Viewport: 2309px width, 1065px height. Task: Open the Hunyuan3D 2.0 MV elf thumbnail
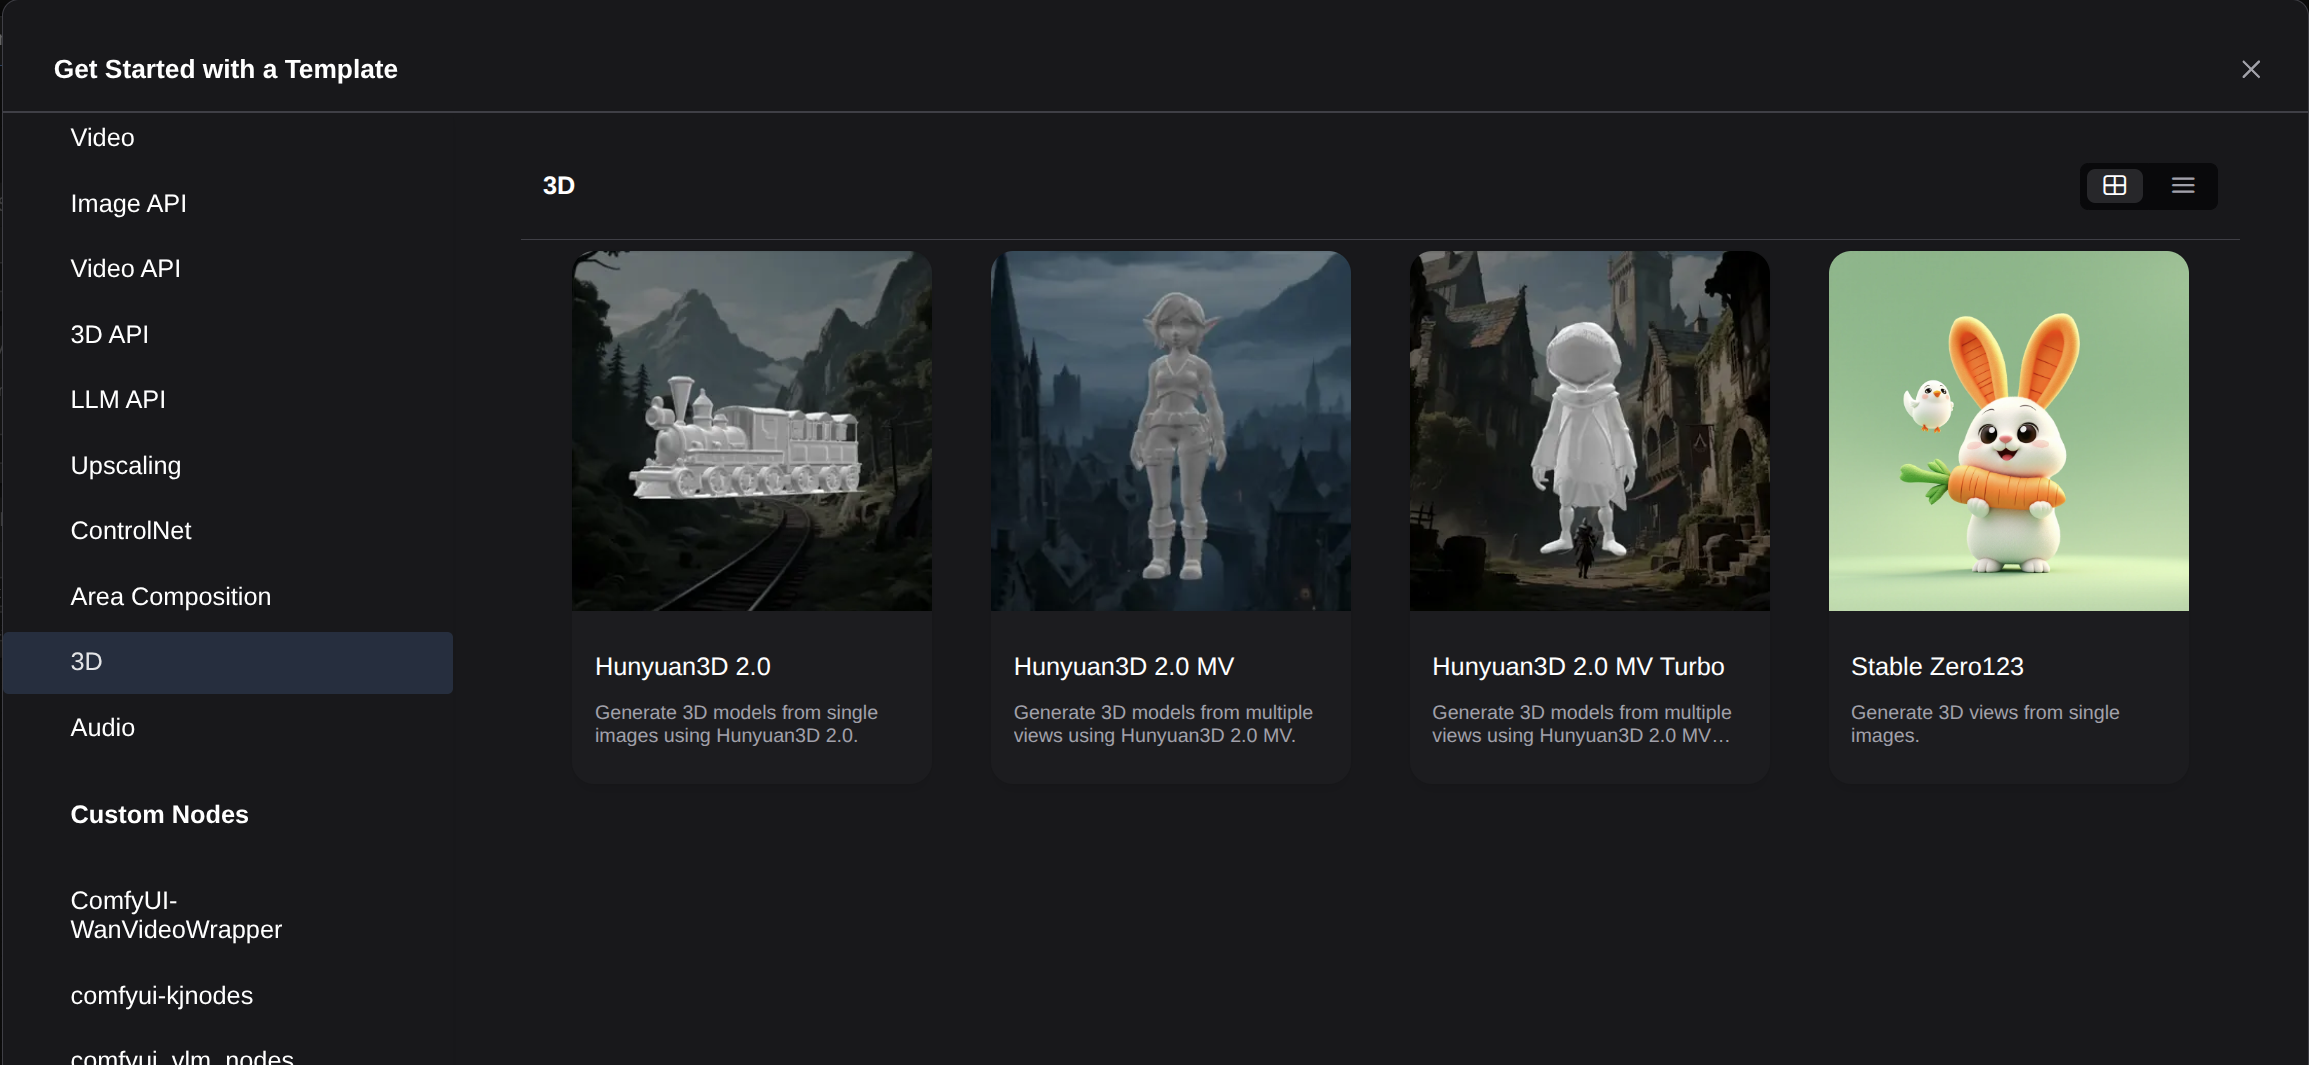click(x=1171, y=431)
